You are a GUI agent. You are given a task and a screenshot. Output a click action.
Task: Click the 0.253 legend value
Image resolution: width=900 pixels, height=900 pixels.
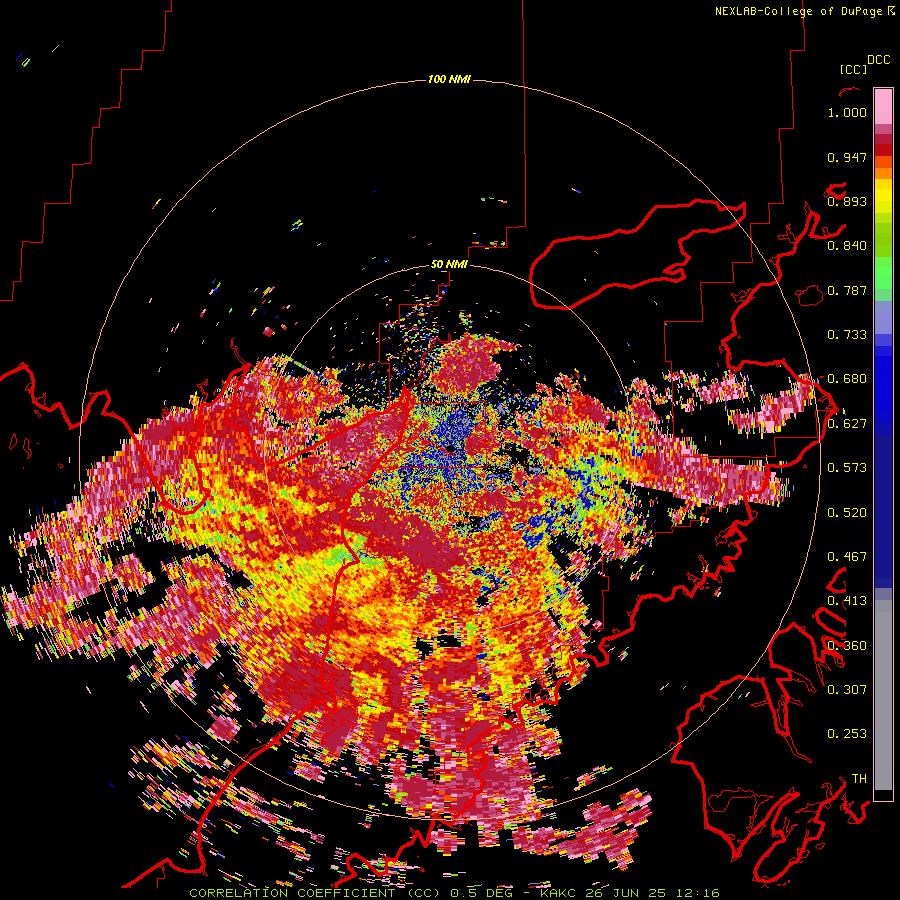(x=847, y=734)
